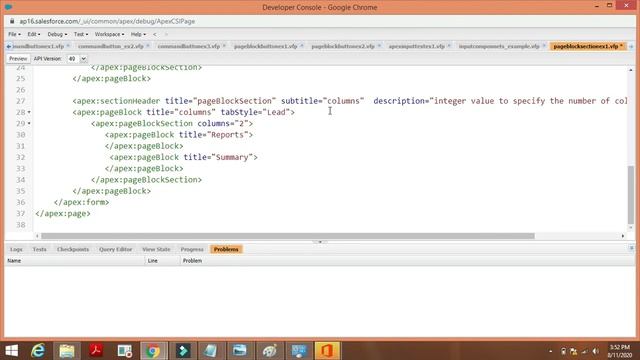The width and height of the screenshot is (640, 360).
Task: Click the panel splitter handle above bottom tabs
Action: (320, 242)
